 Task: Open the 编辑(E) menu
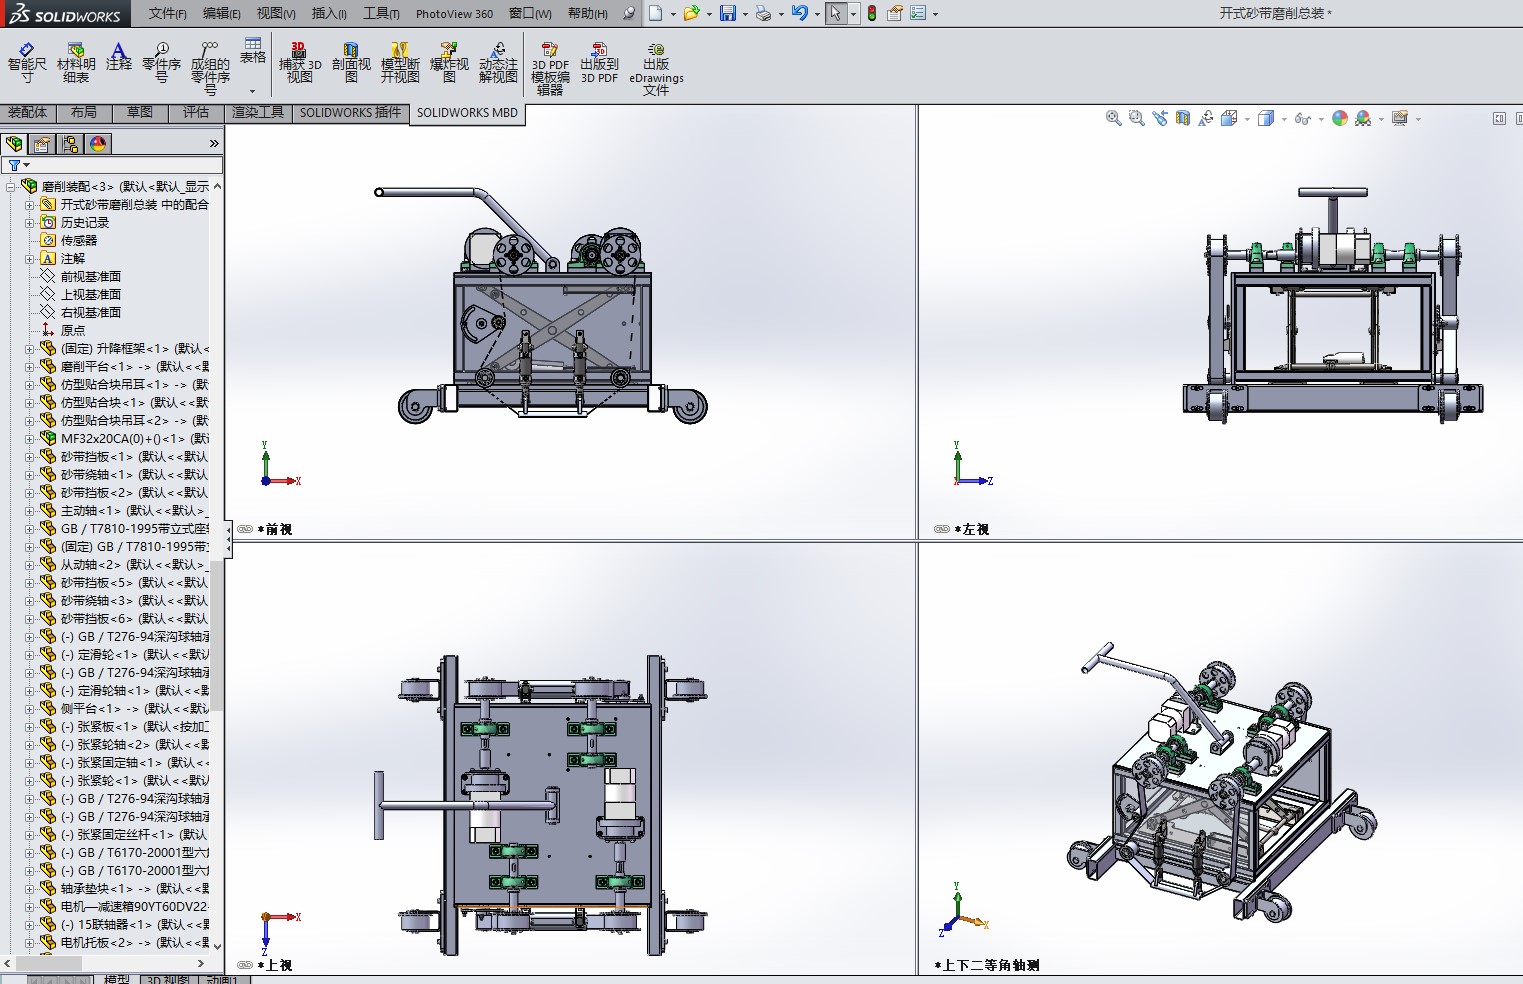[x=222, y=13]
